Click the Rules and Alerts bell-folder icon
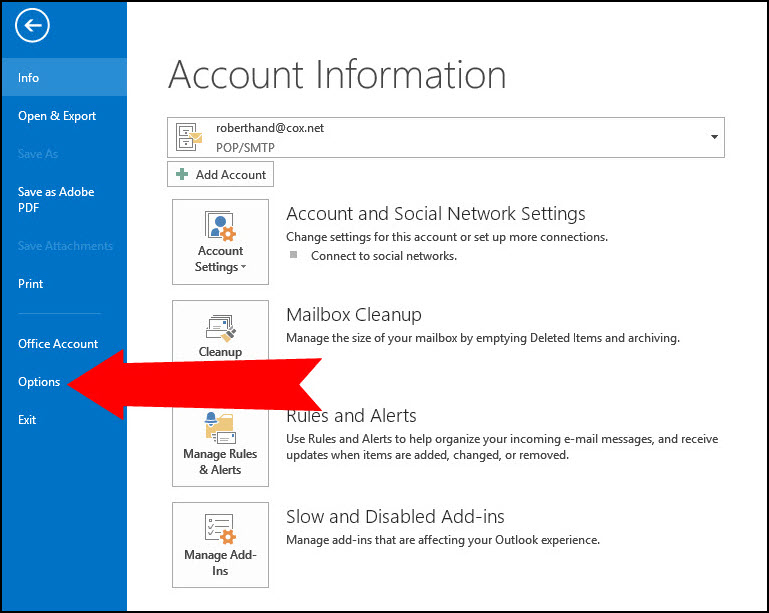The width and height of the screenshot is (769, 613). point(220,428)
